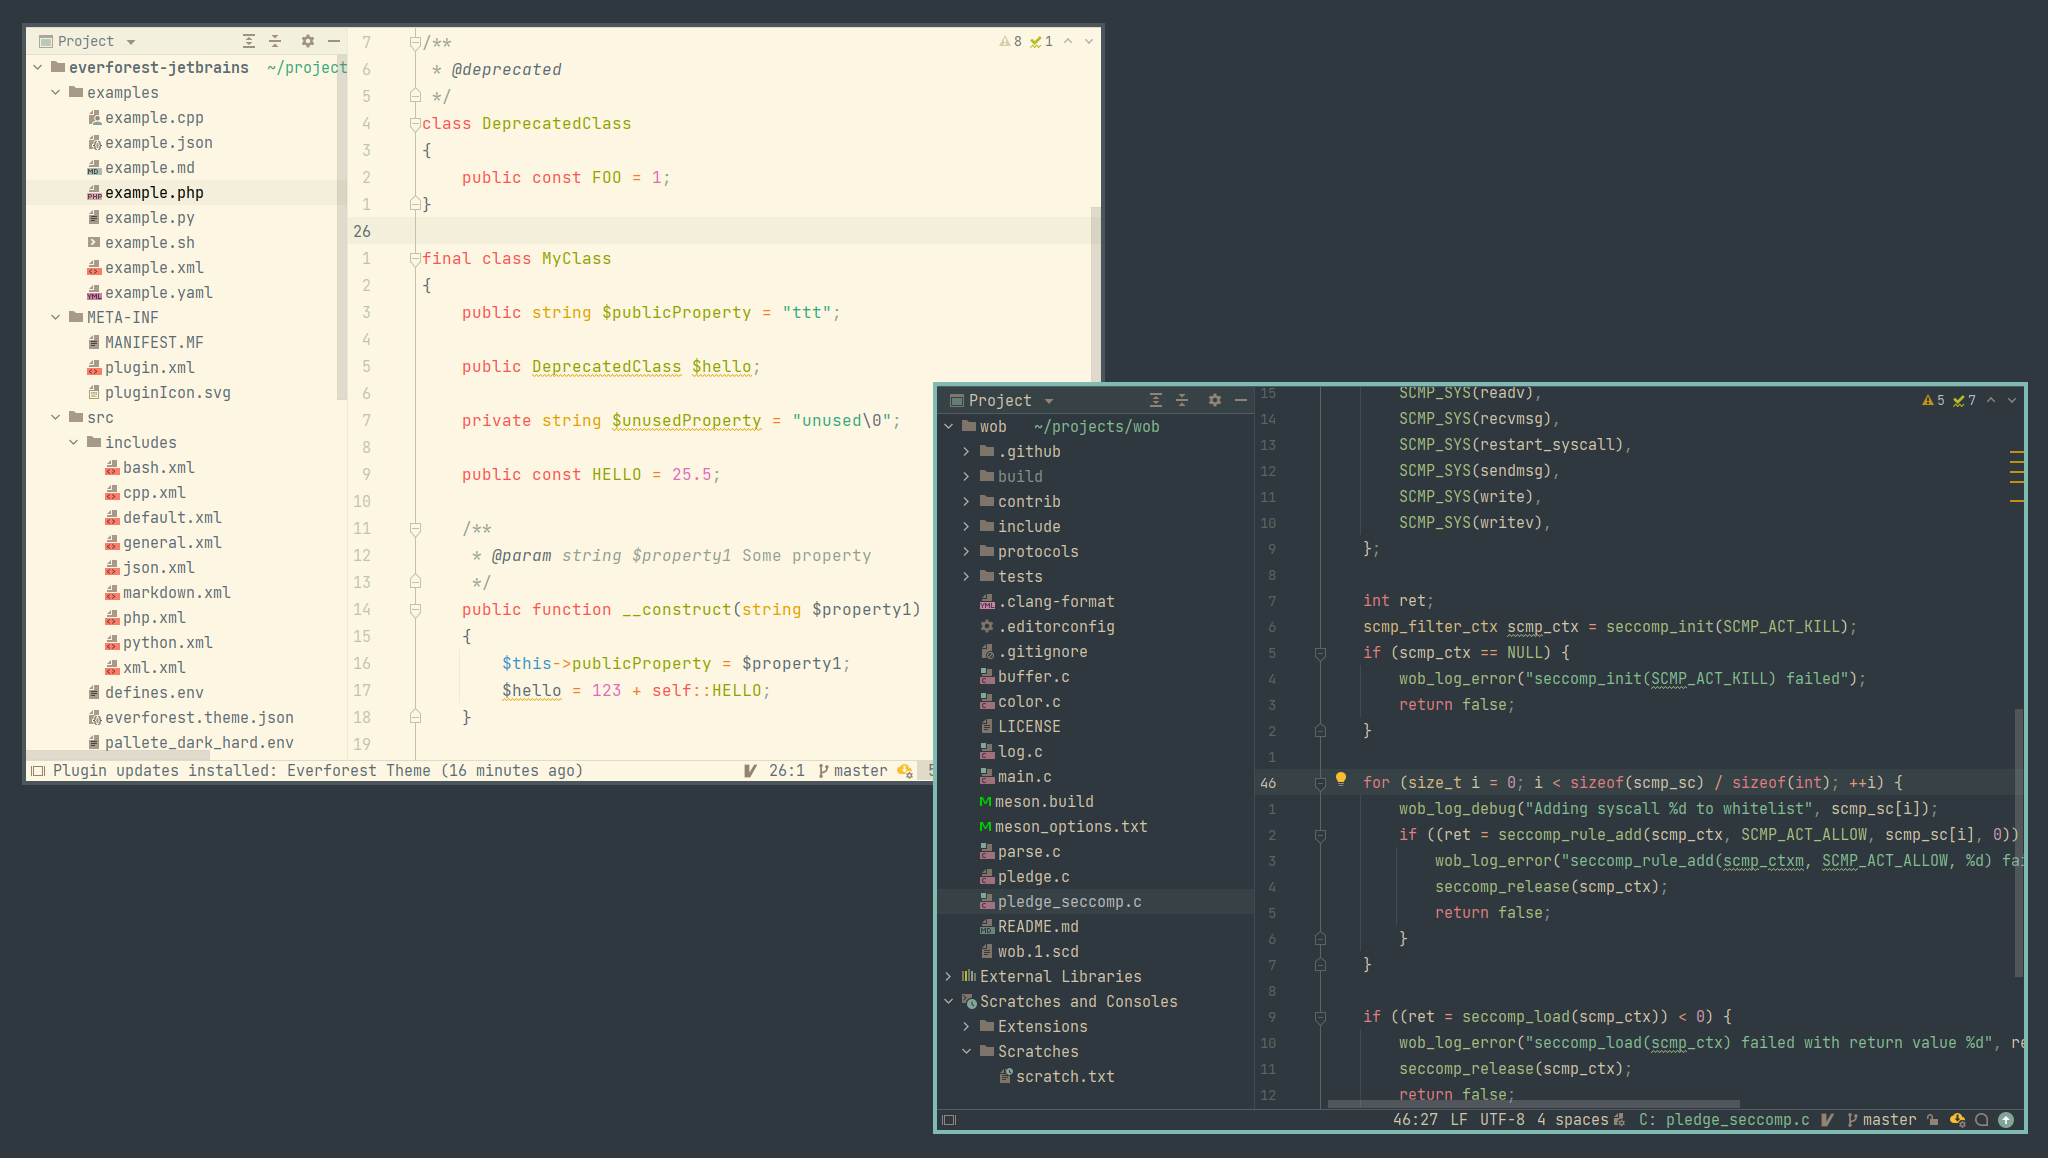Toggle tool window bars icon in light status bar
This screenshot has height=1158, width=2048.
pos(38,771)
